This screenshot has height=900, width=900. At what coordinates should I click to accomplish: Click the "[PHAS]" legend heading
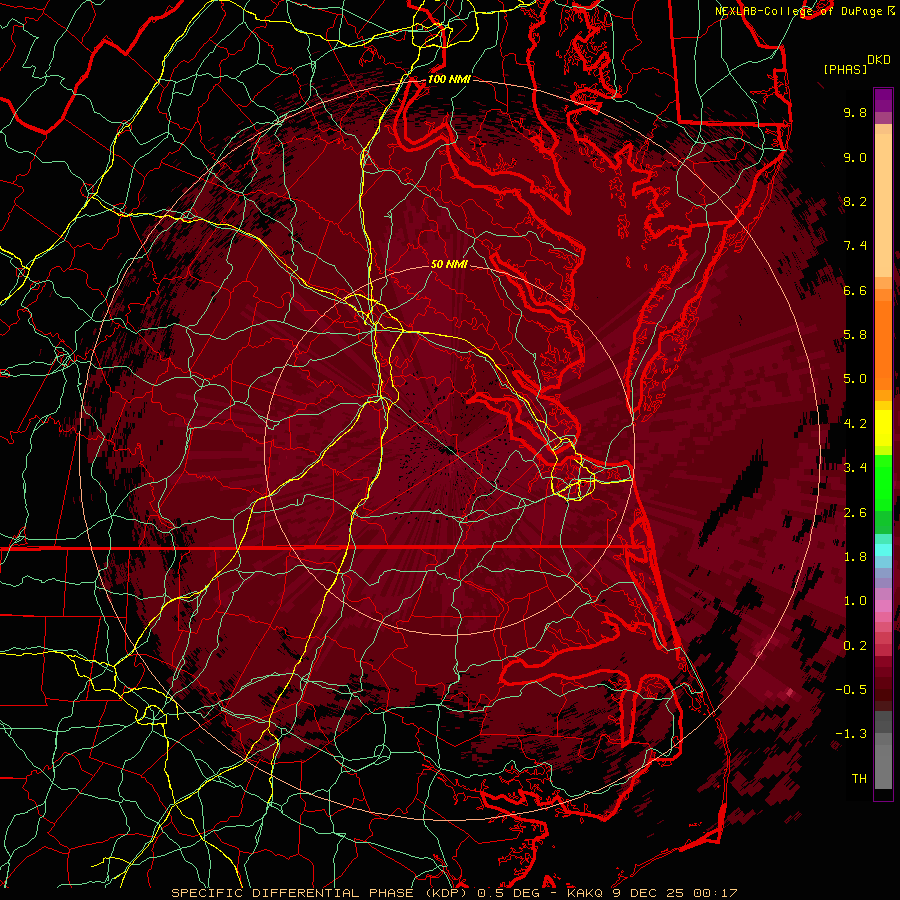tap(845, 69)
